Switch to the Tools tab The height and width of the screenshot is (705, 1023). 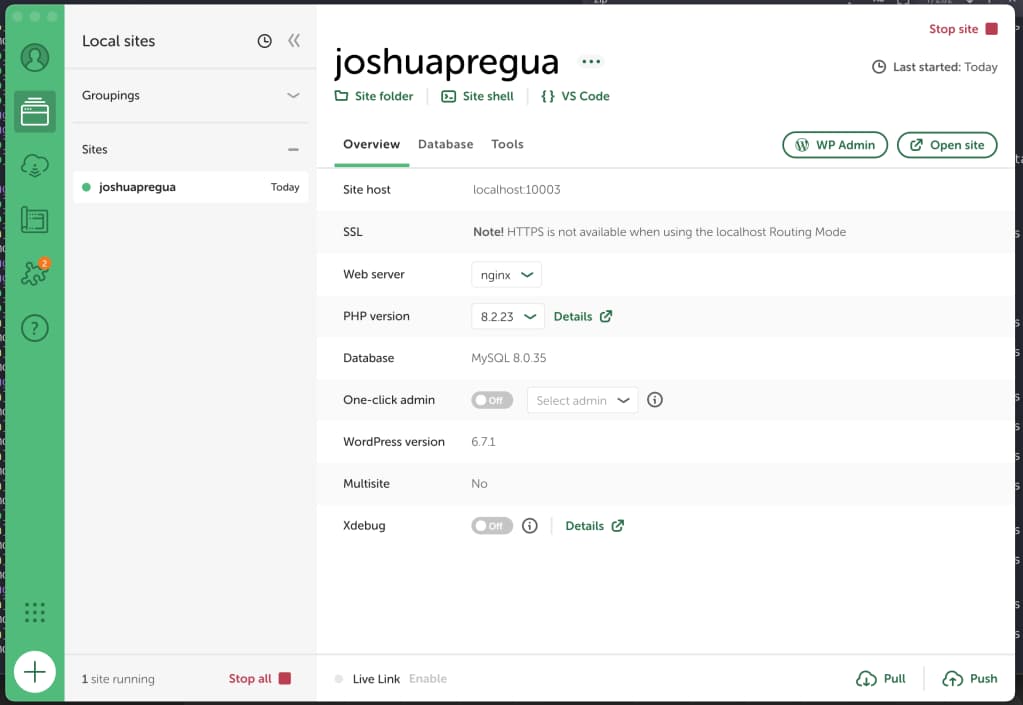[507, 144]
